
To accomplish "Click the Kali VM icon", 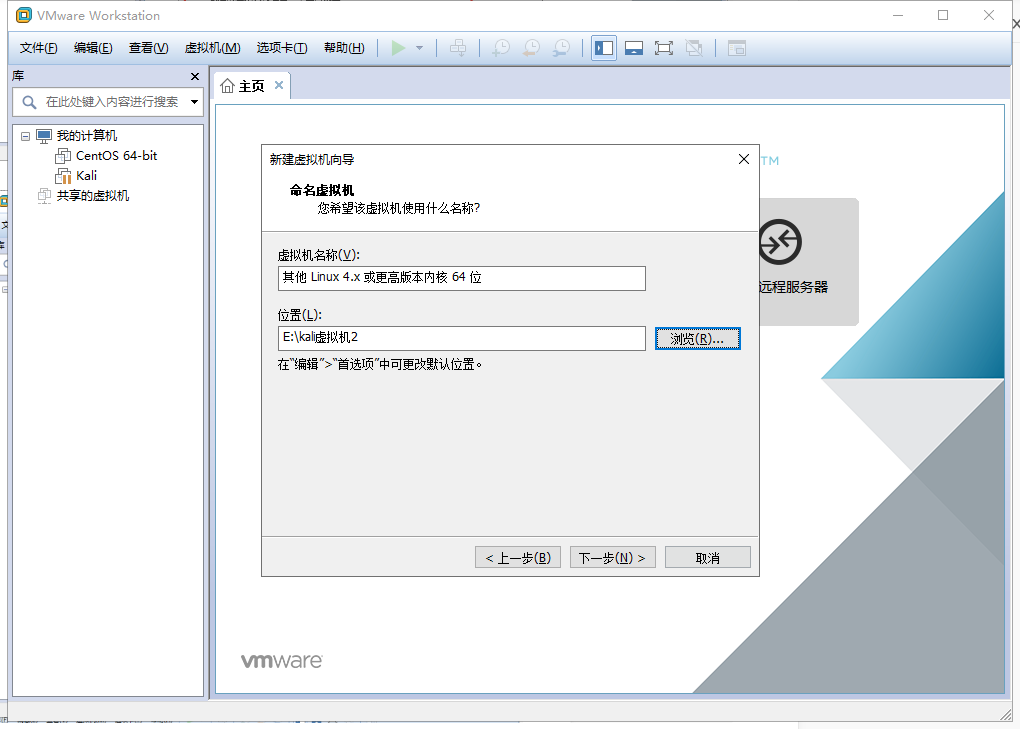I will pyautogui.click(x=63, y=176).
